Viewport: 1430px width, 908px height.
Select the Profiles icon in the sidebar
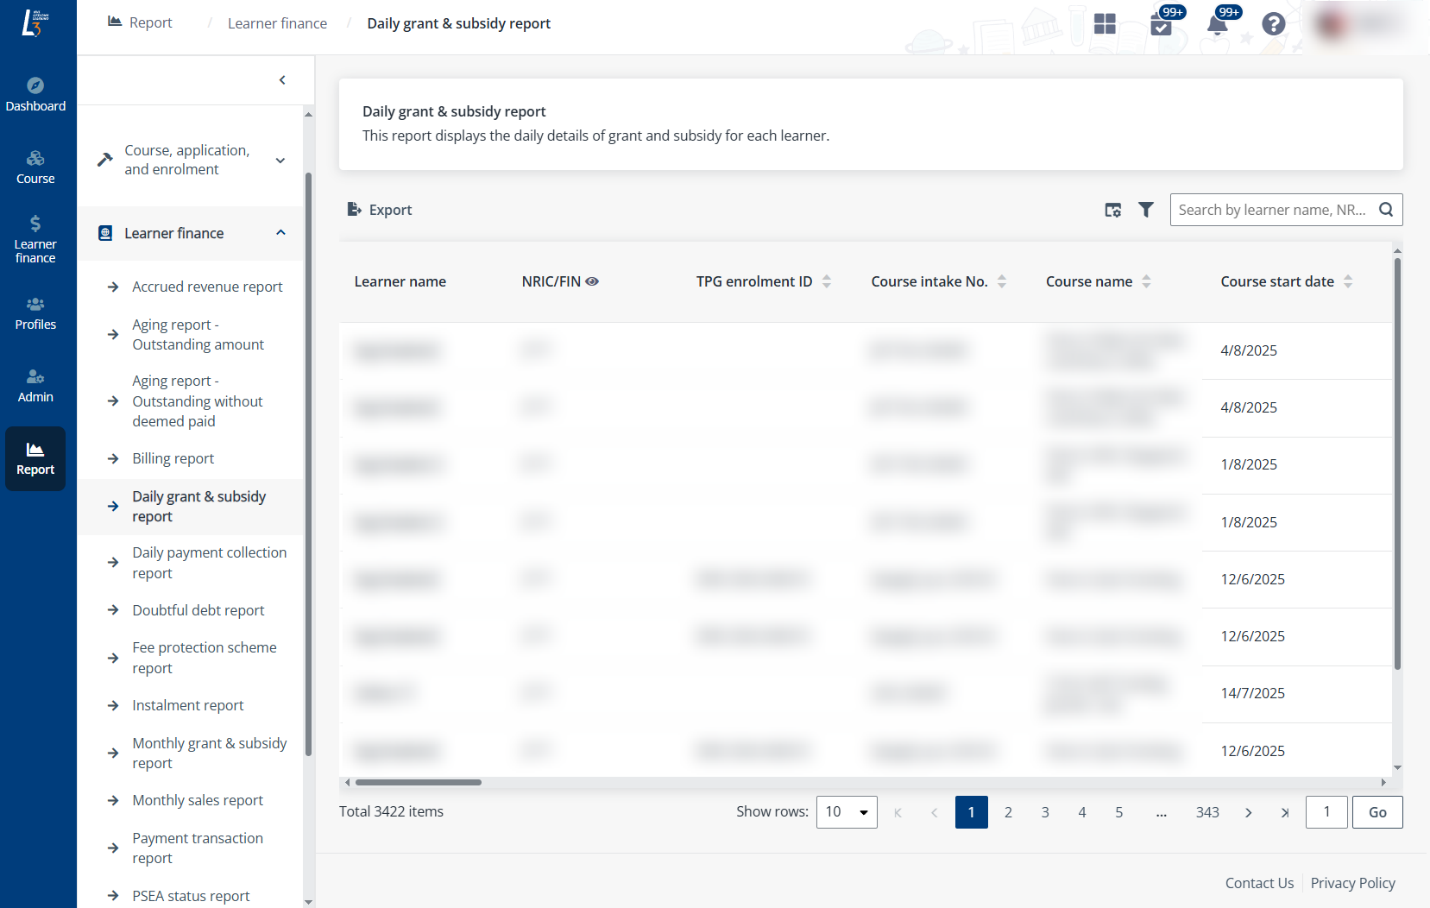(36, 312)
